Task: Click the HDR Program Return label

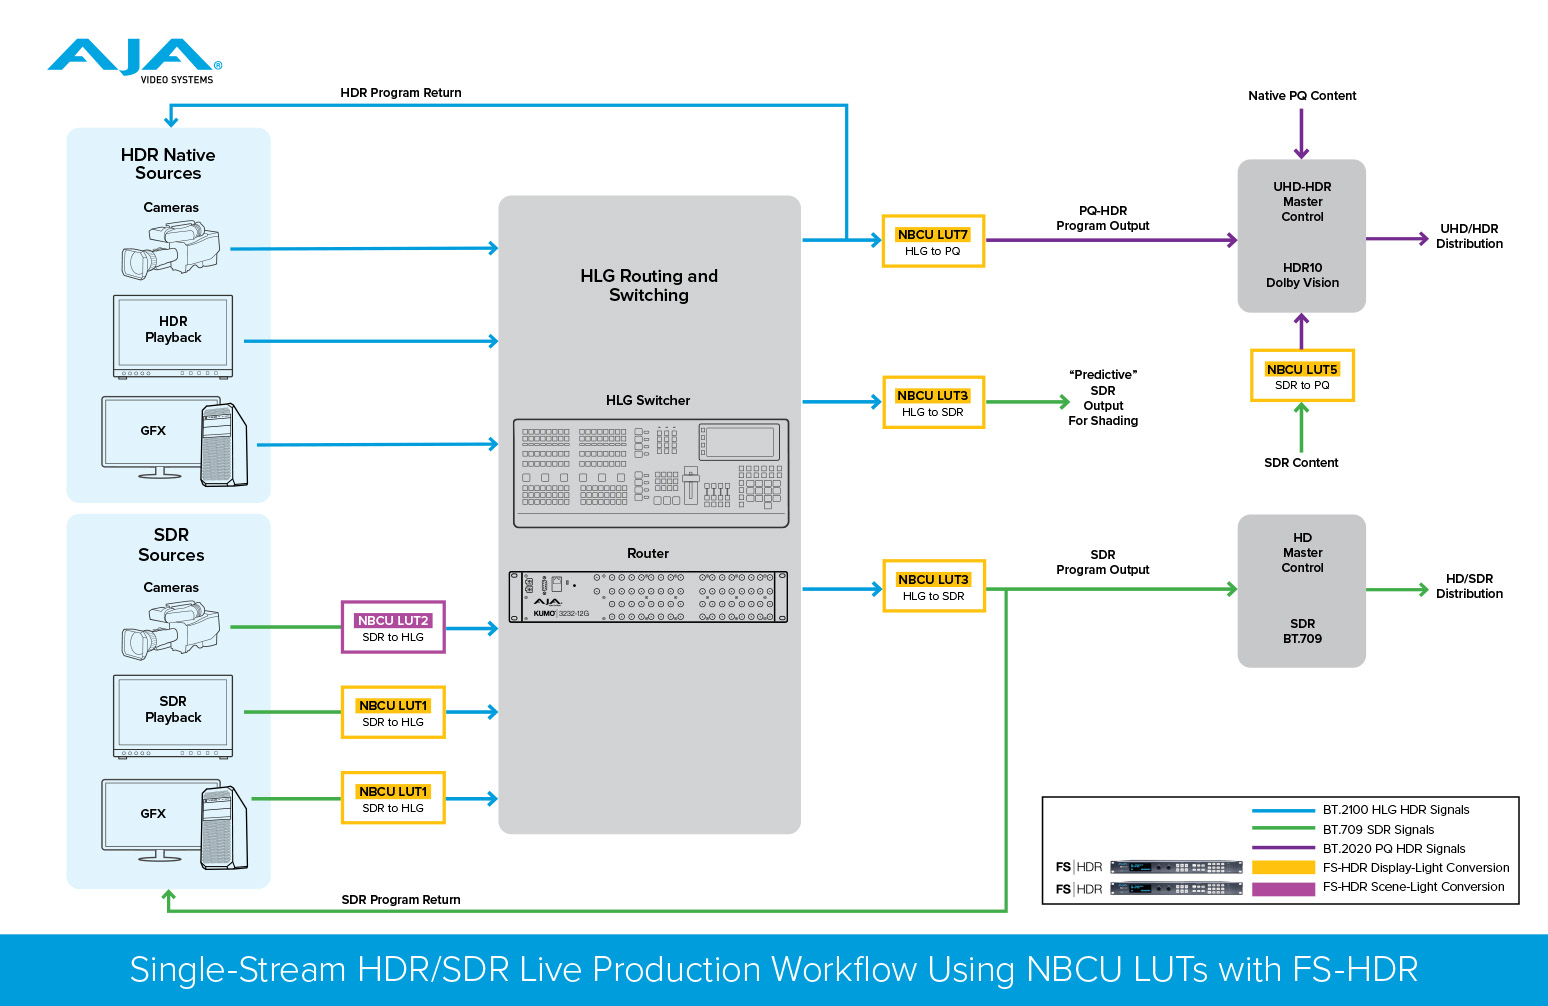Action: [x=401, y=93]
